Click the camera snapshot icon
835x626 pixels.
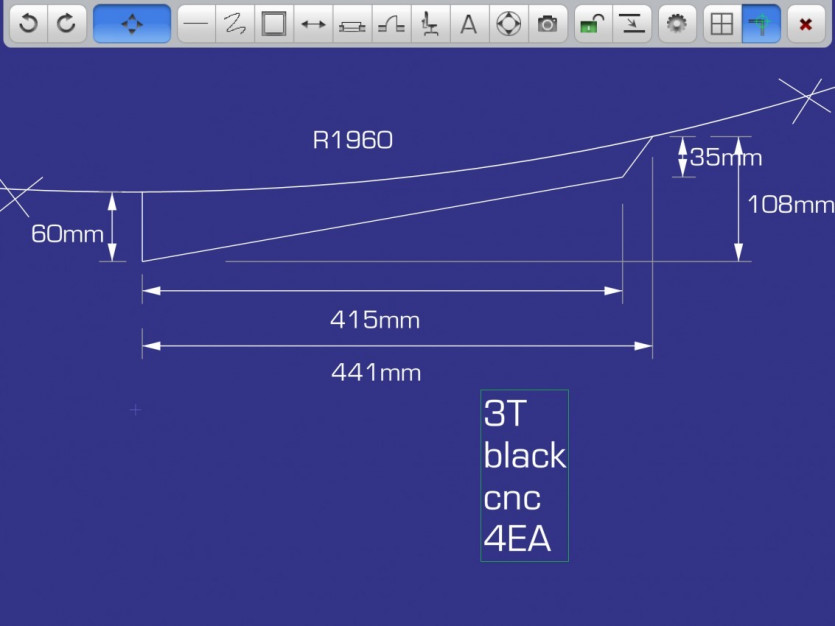tap(547, 23)
